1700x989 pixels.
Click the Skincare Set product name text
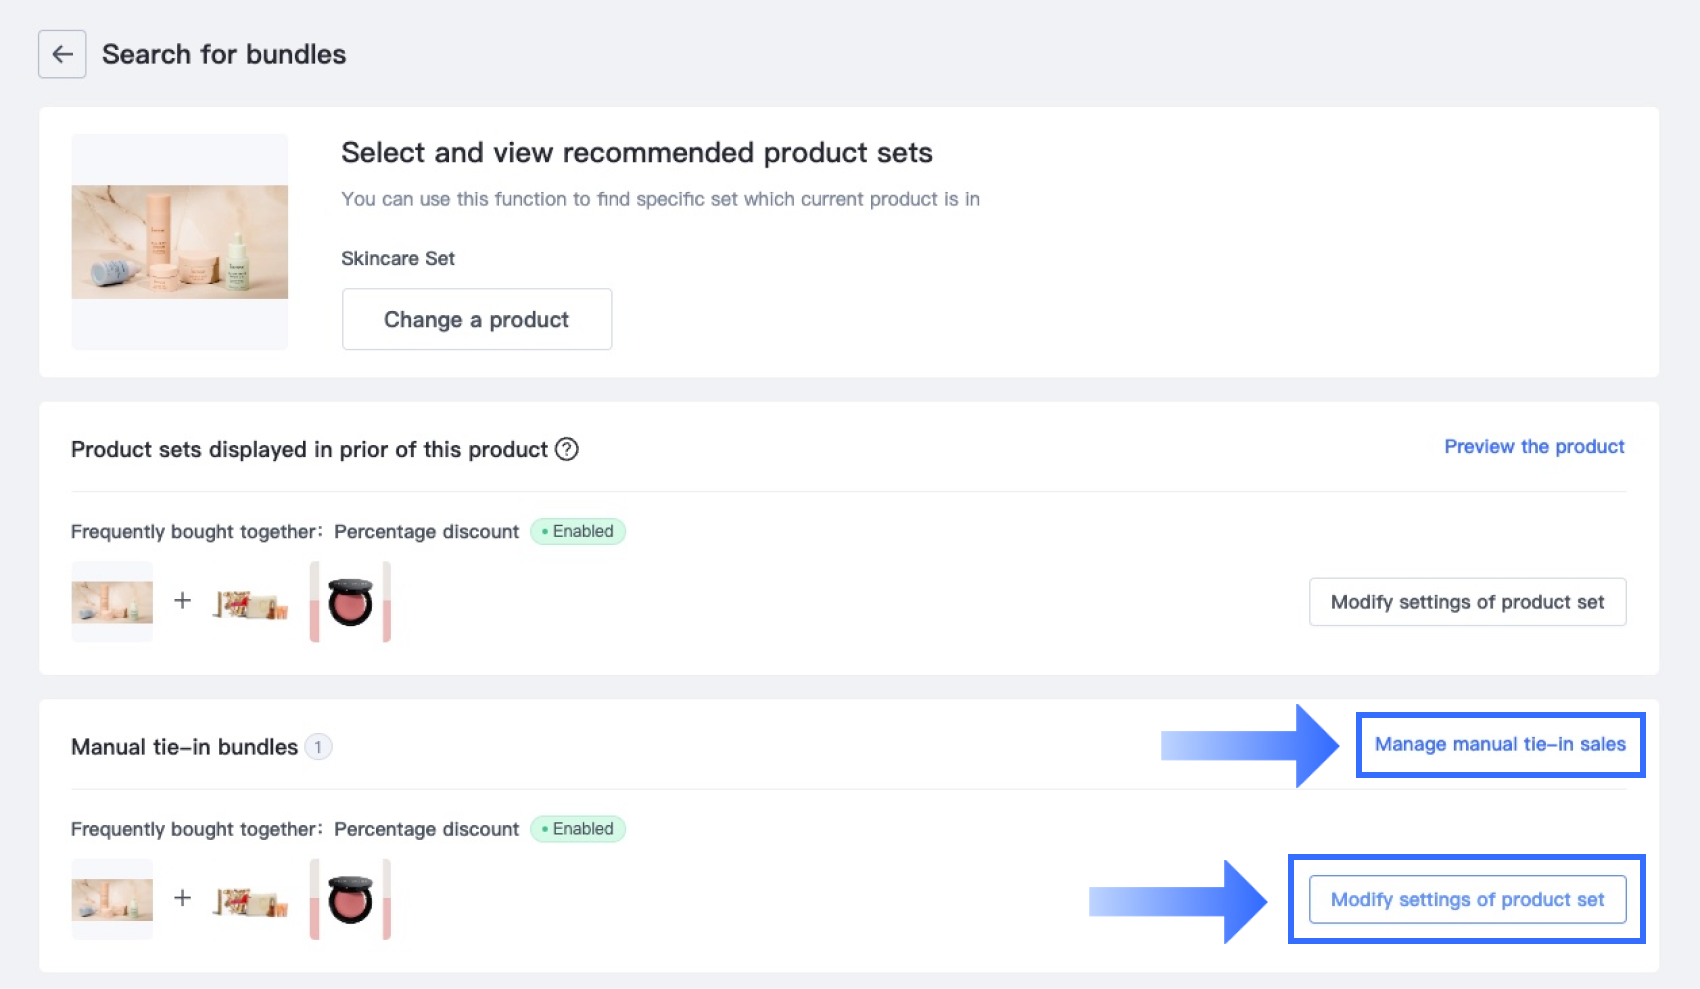click(x=398, y=258)
